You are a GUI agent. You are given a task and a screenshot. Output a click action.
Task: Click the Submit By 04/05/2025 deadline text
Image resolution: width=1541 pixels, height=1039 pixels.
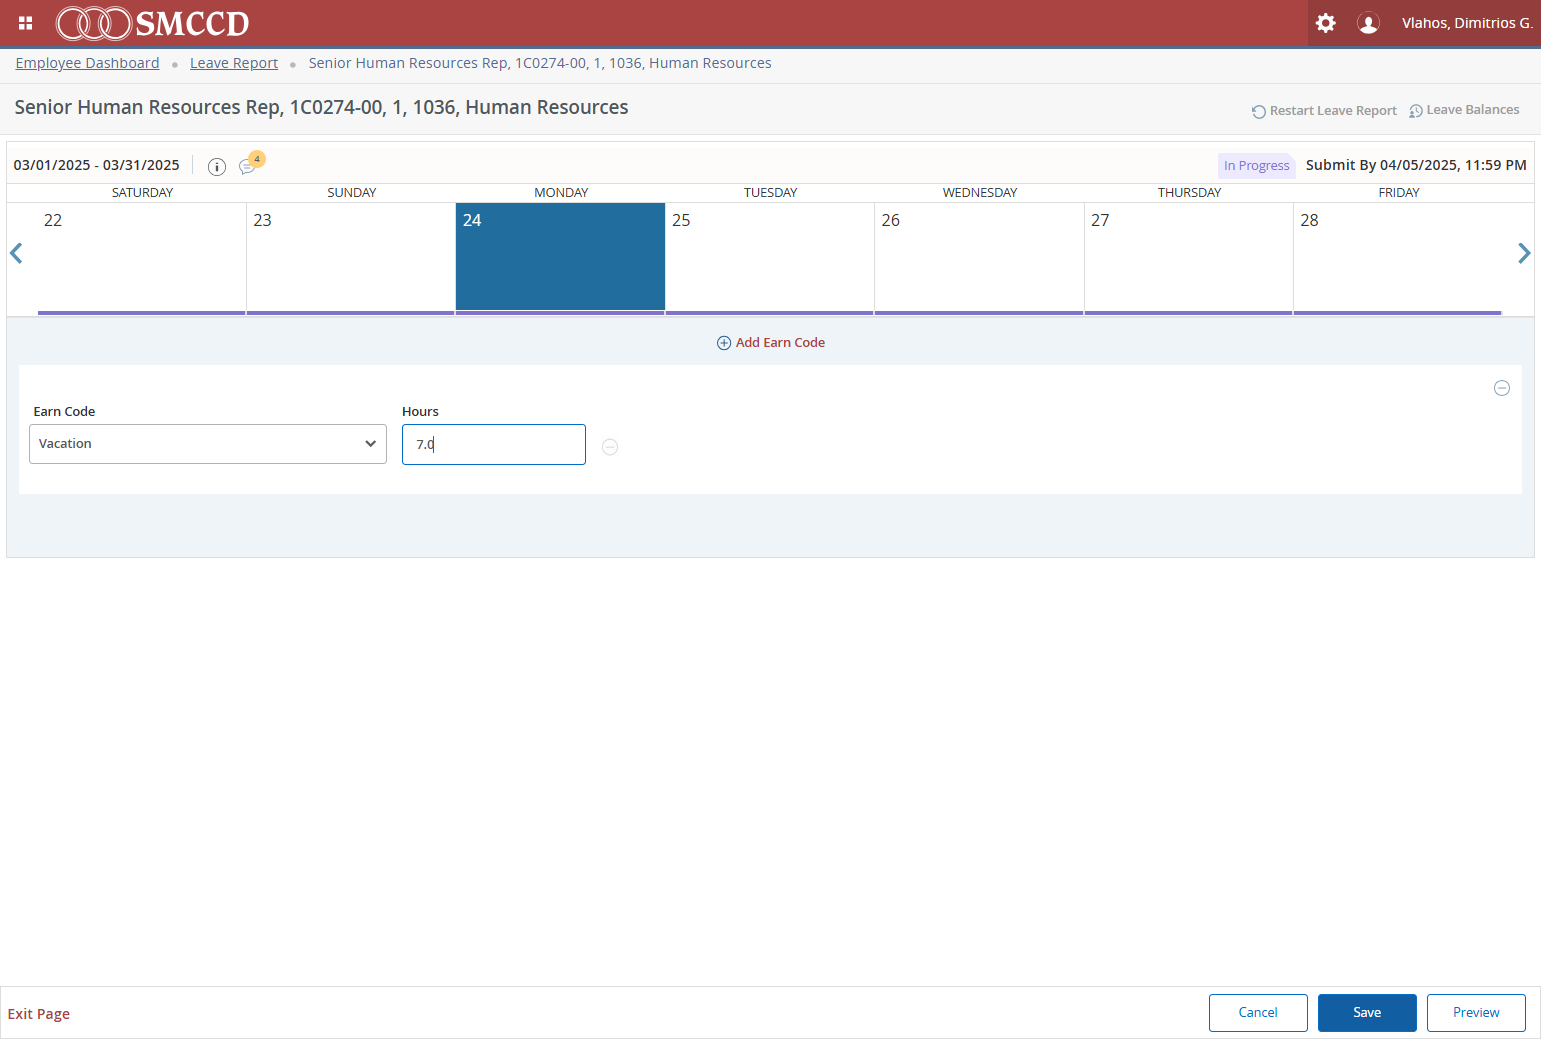point(1416,165)
